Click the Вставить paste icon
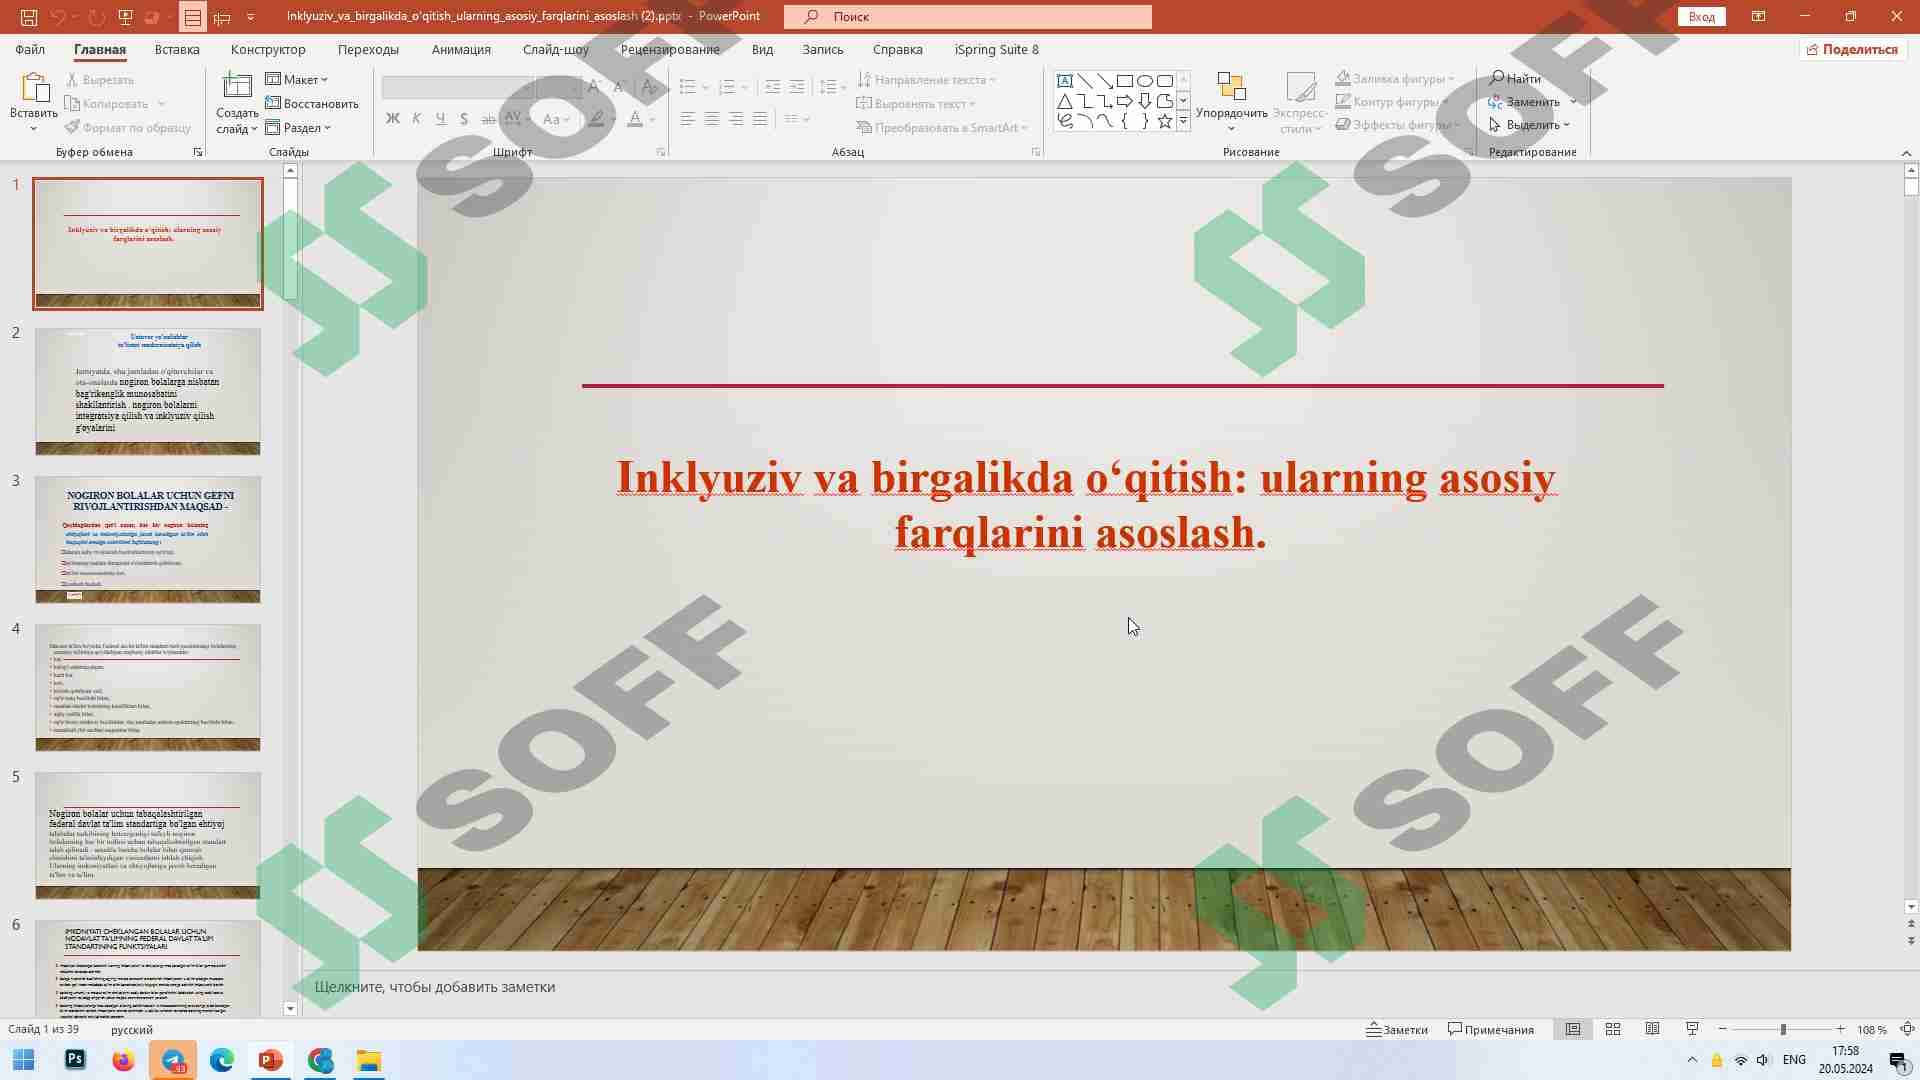This screenshot has width=1920, height=1080. point(34,88)
